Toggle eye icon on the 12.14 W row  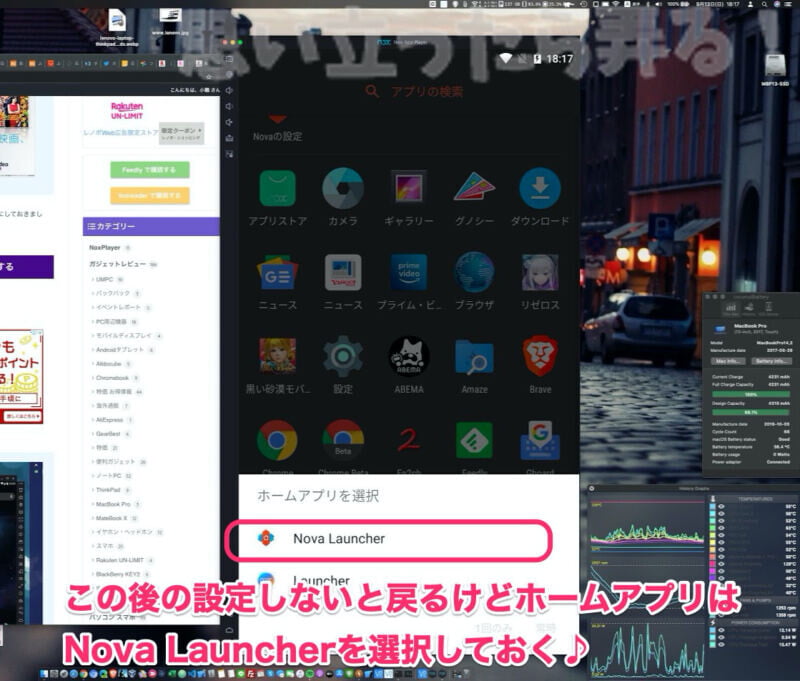point(721,630)
